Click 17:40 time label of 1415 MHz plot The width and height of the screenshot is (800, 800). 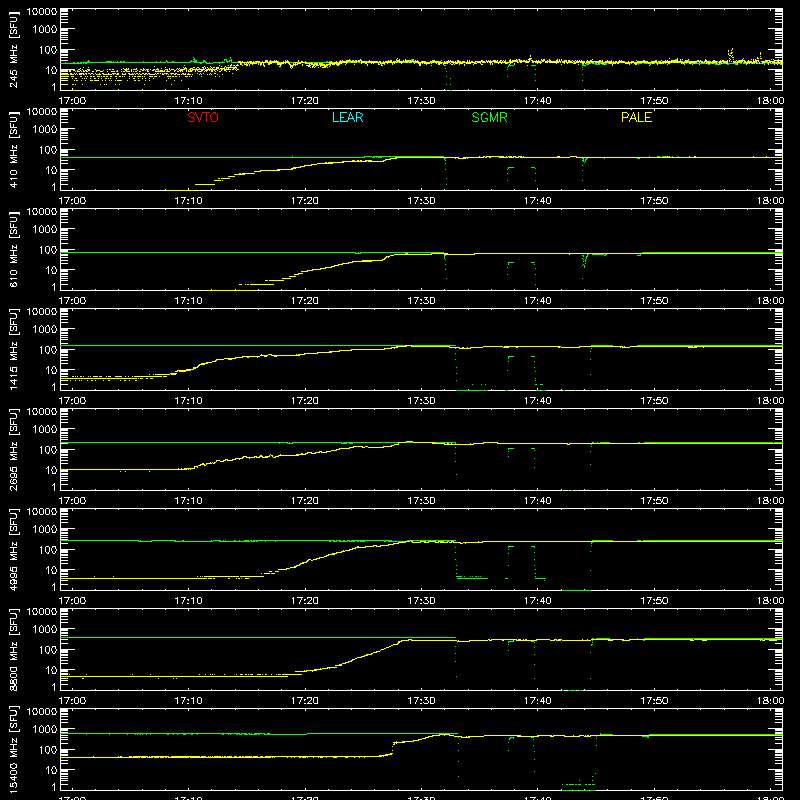click(x=538, y=401)
